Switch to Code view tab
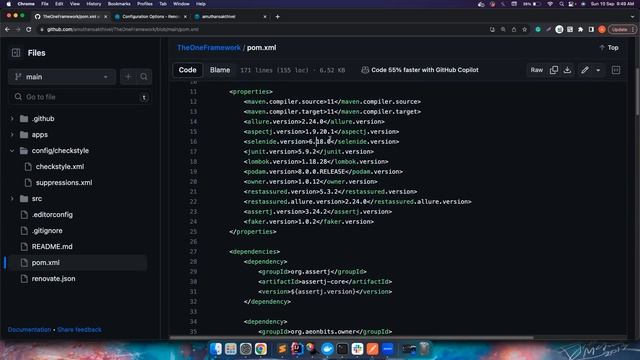 tap(187, 70)
